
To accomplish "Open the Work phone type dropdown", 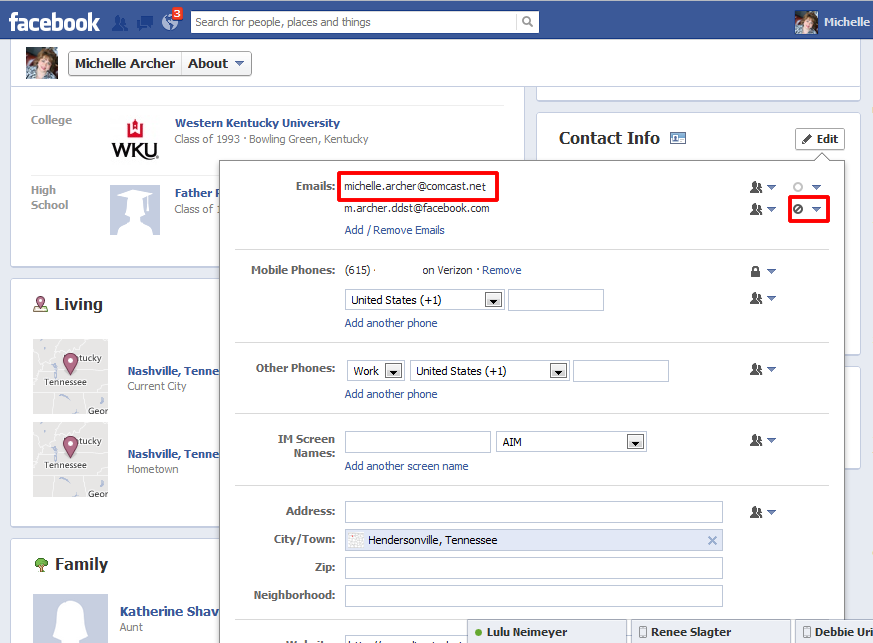I will (x=377, y=371).
